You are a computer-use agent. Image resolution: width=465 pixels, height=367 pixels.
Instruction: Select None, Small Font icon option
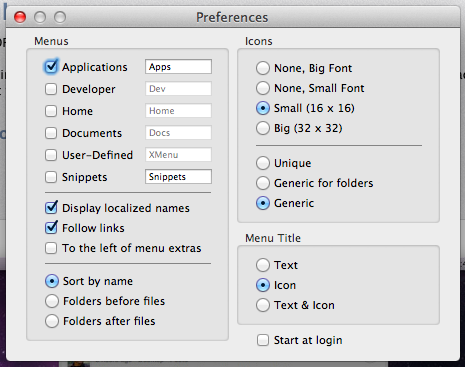[263, 88]
